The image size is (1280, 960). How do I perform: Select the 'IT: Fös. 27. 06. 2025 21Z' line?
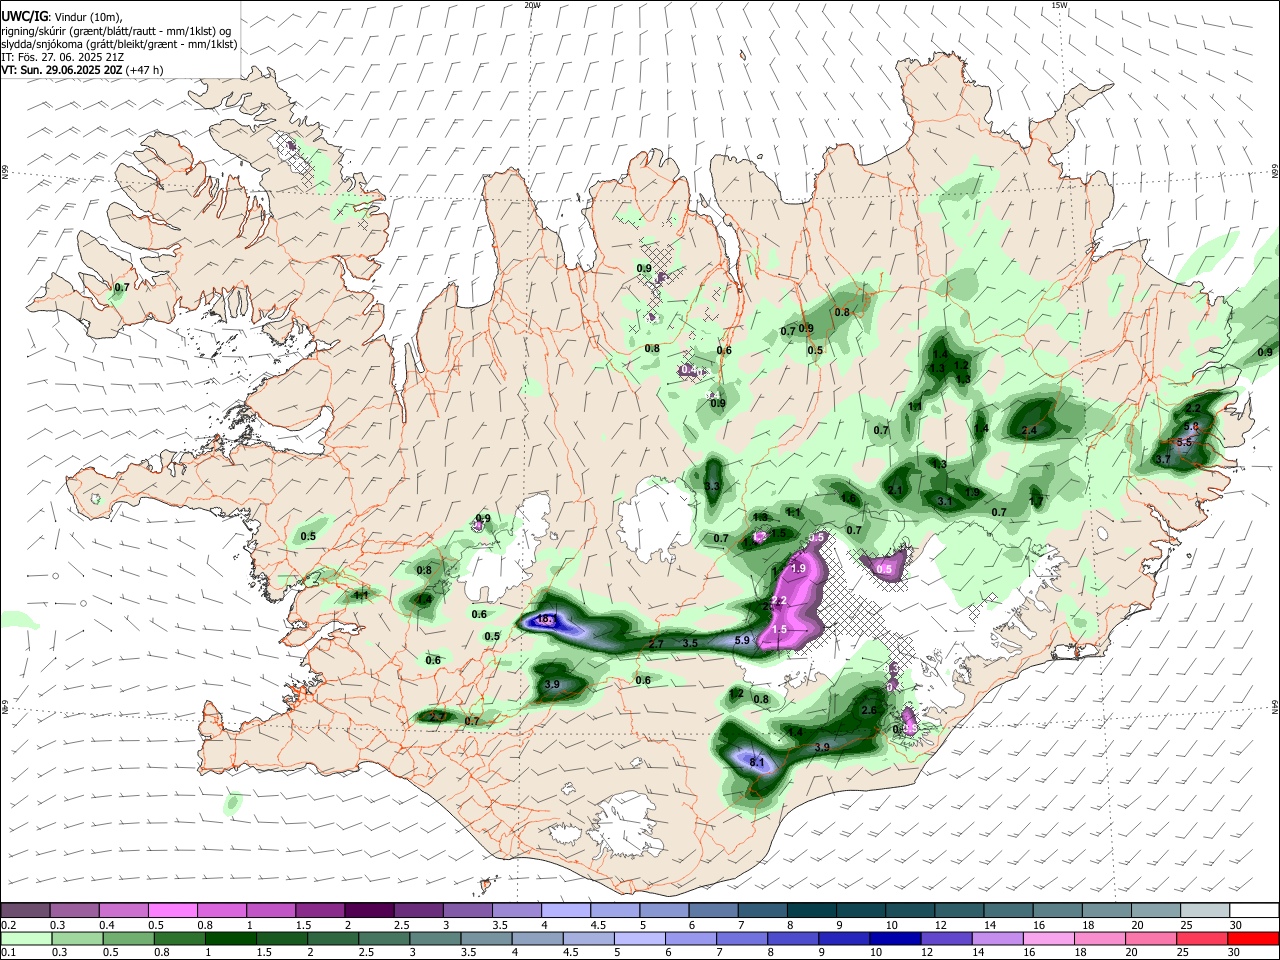pyautogui.click(x=63, y=57)
